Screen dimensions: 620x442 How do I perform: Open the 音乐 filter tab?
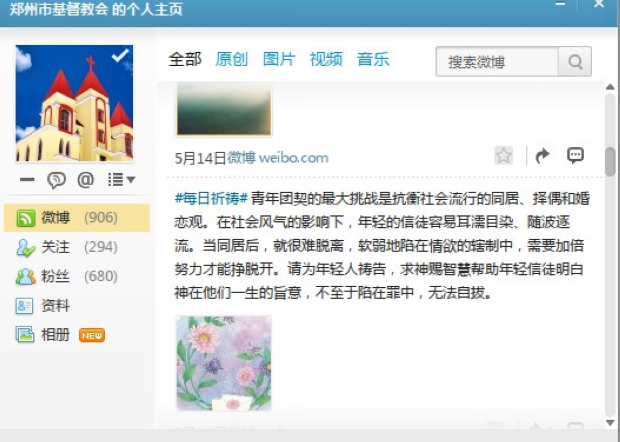coord(373,59)
